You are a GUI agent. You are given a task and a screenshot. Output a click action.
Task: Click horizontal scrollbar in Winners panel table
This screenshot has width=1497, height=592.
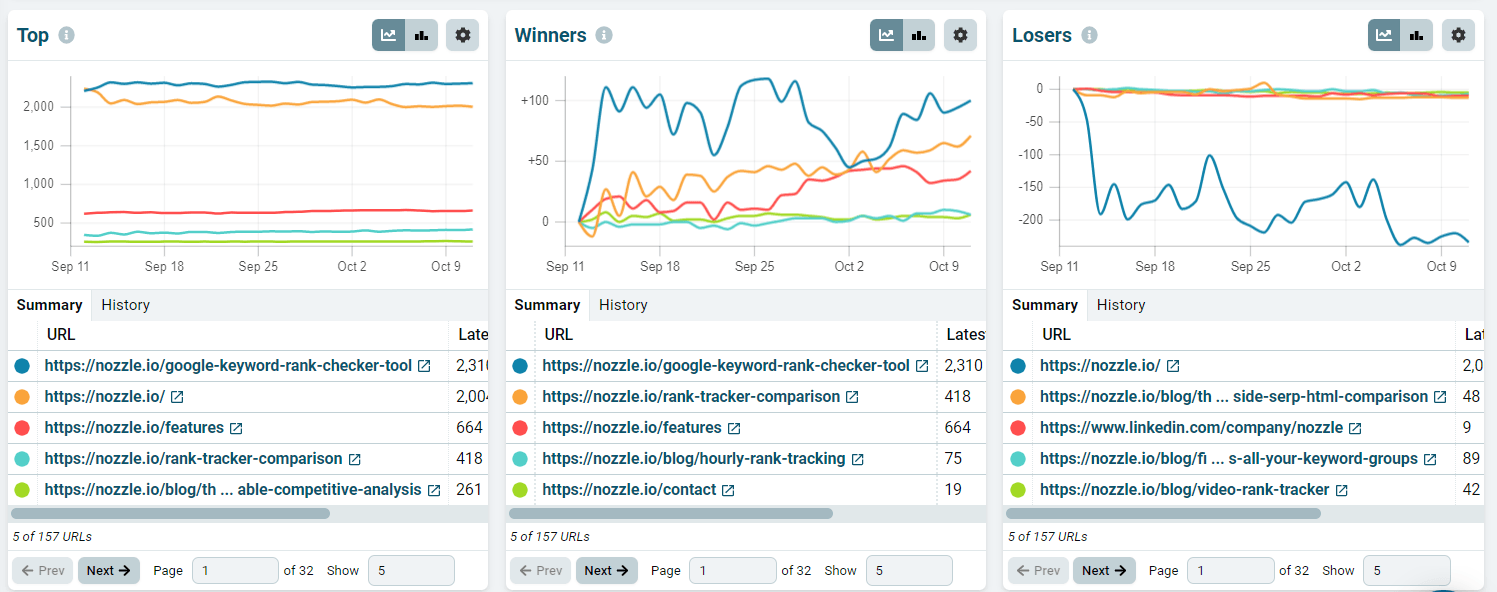tap(671, 513)
